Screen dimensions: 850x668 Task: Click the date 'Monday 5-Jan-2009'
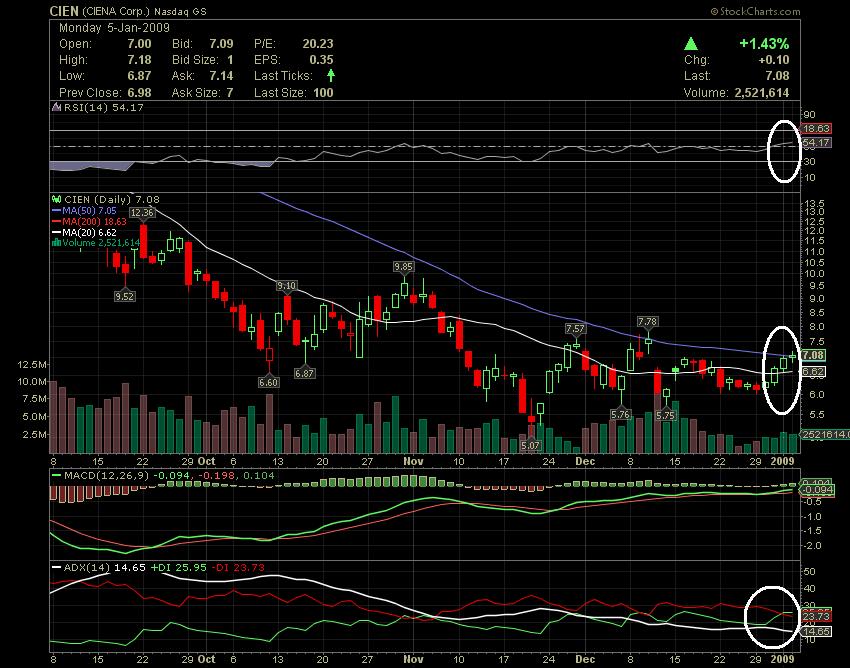(x=114, y=28)
